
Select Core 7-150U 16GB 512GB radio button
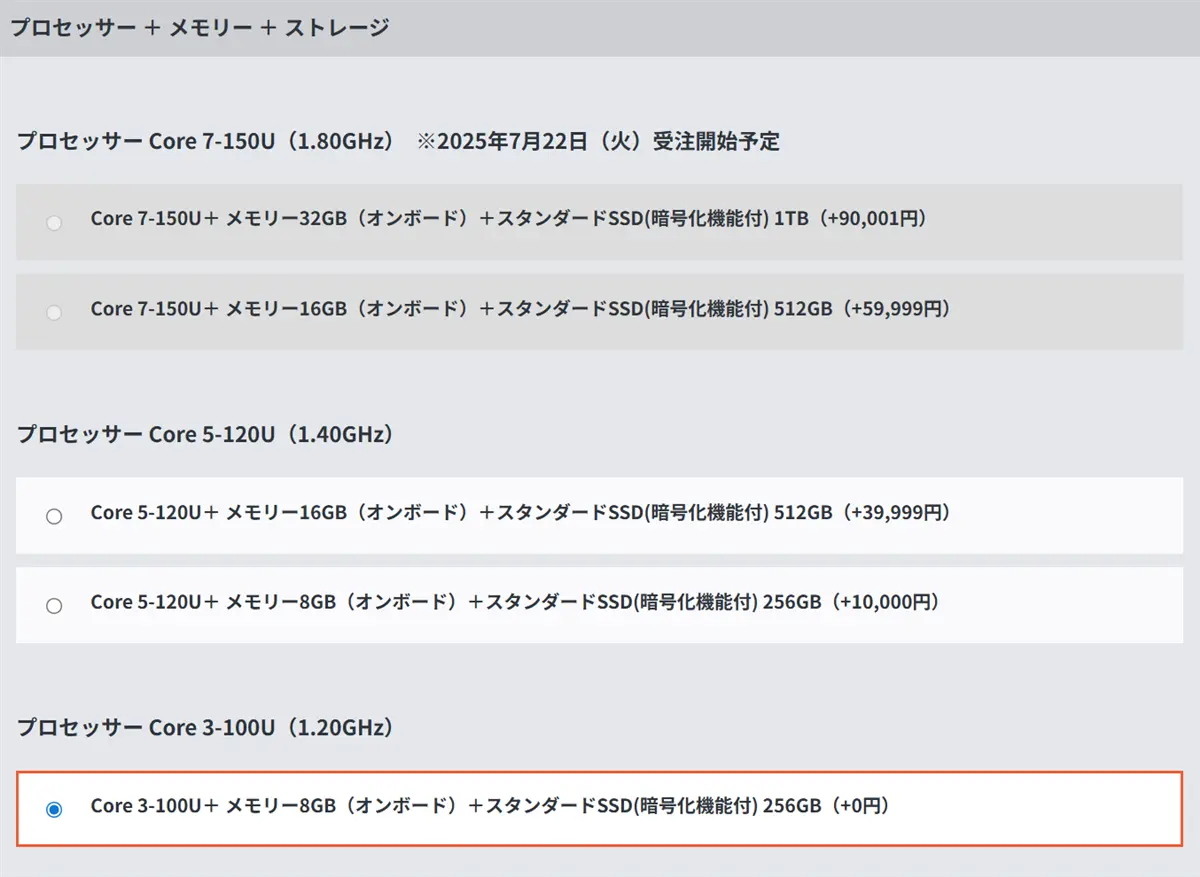click(x=54, y=312)
